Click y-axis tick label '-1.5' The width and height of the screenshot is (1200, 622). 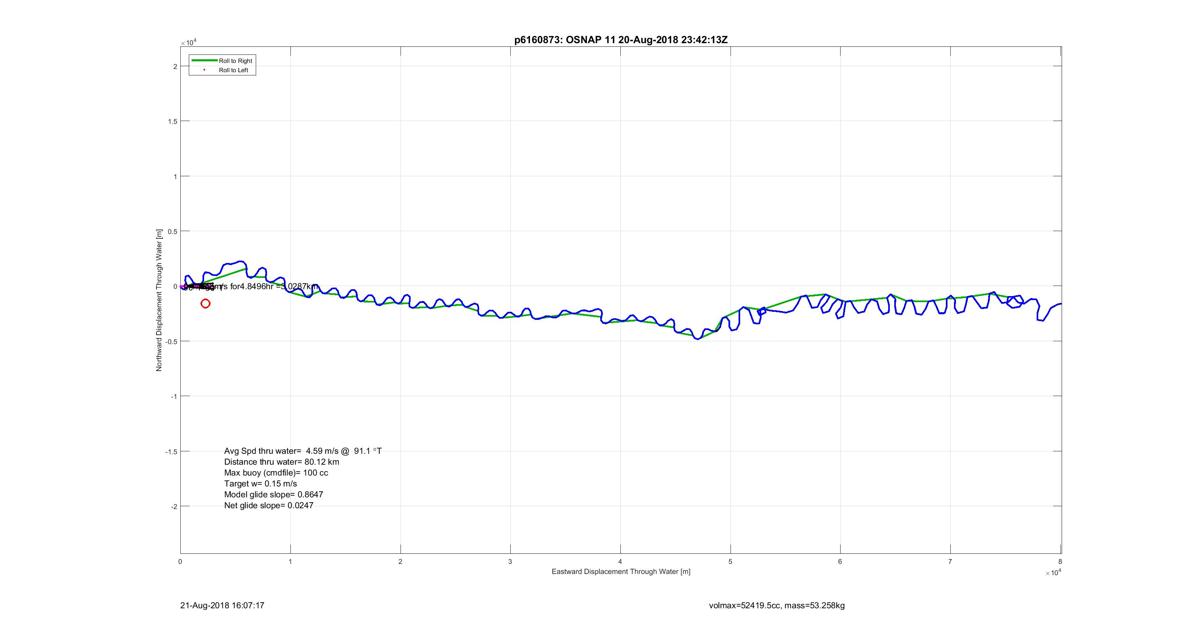pyautogui.click(x=170, y=451)
